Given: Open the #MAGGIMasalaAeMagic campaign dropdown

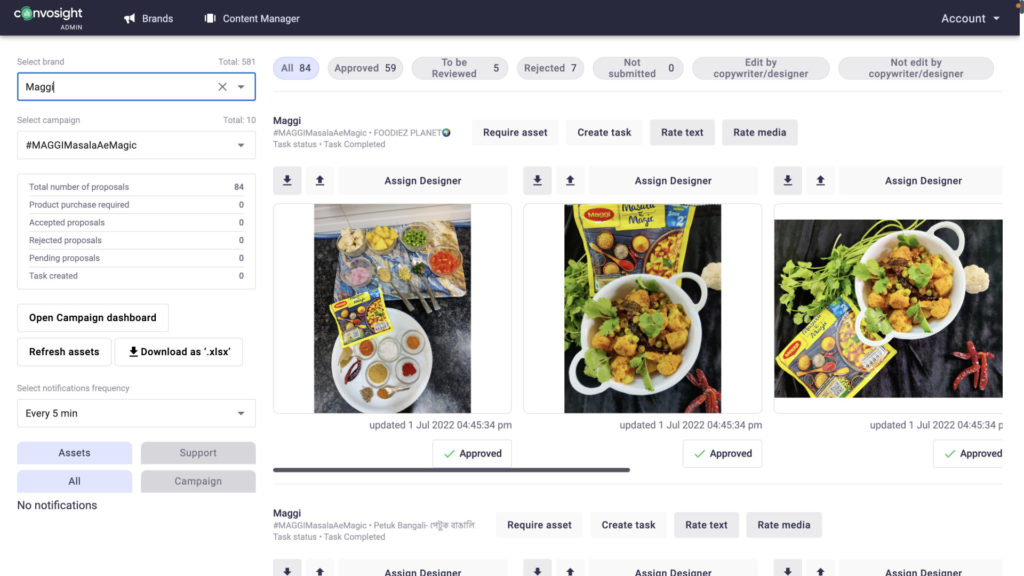Looking at the screenshot, I should pyautogui.click(x=136, y=145).
